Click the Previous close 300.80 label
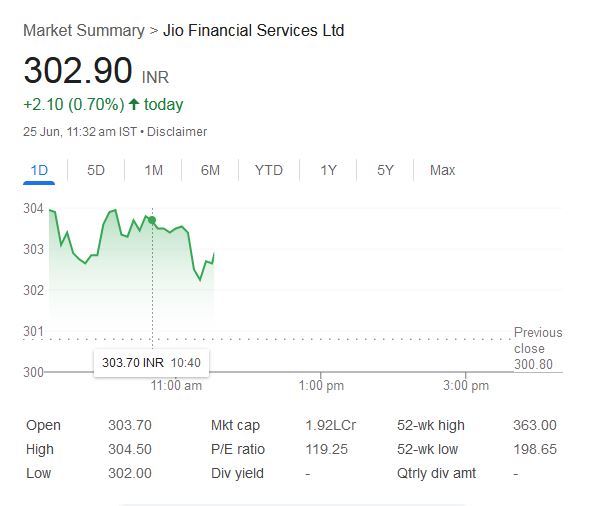 click(538, 348)
